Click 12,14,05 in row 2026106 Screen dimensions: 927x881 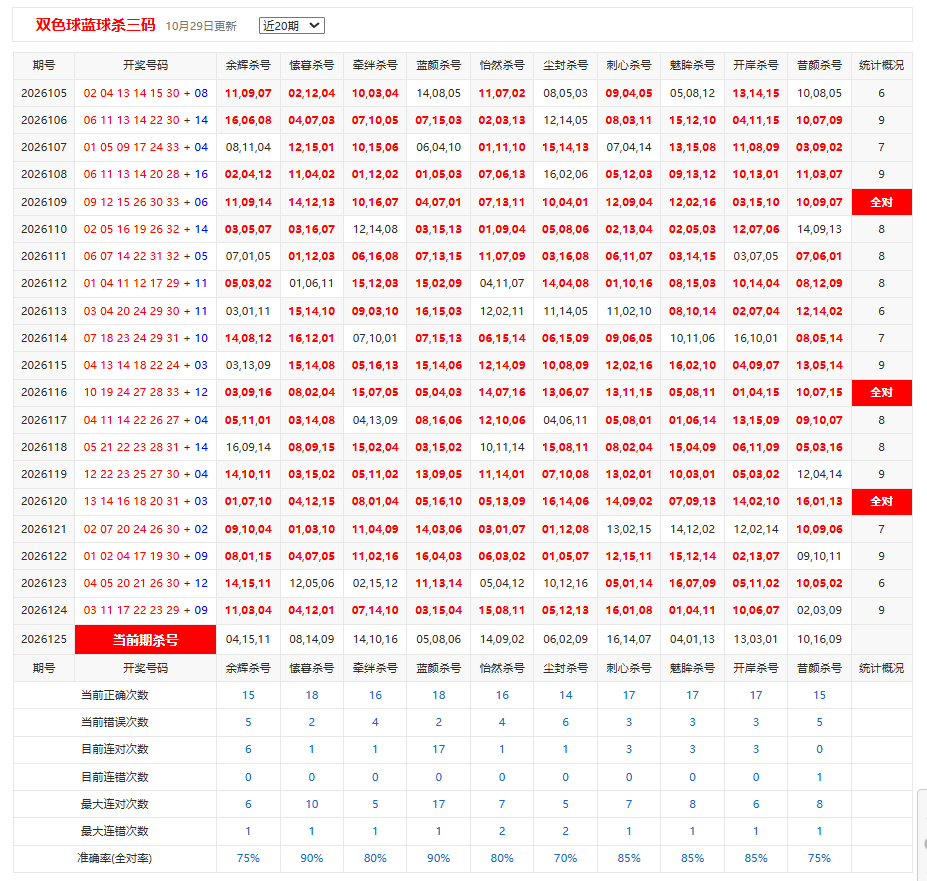pyautogui.click(x=566, y=120)
